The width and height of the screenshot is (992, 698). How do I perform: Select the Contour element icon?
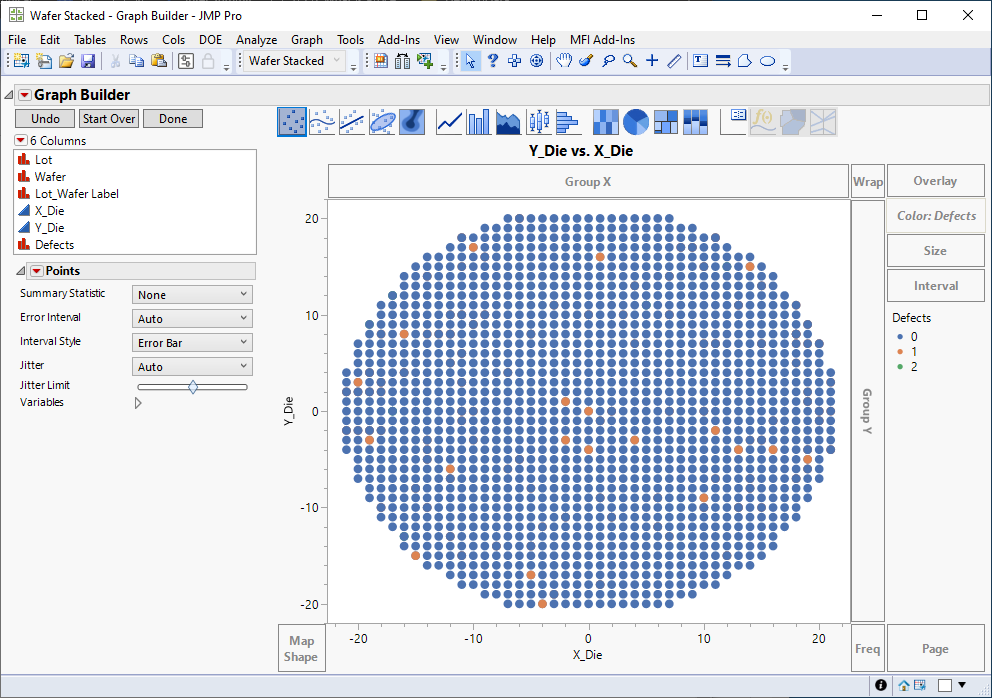(x=412, y=122)
